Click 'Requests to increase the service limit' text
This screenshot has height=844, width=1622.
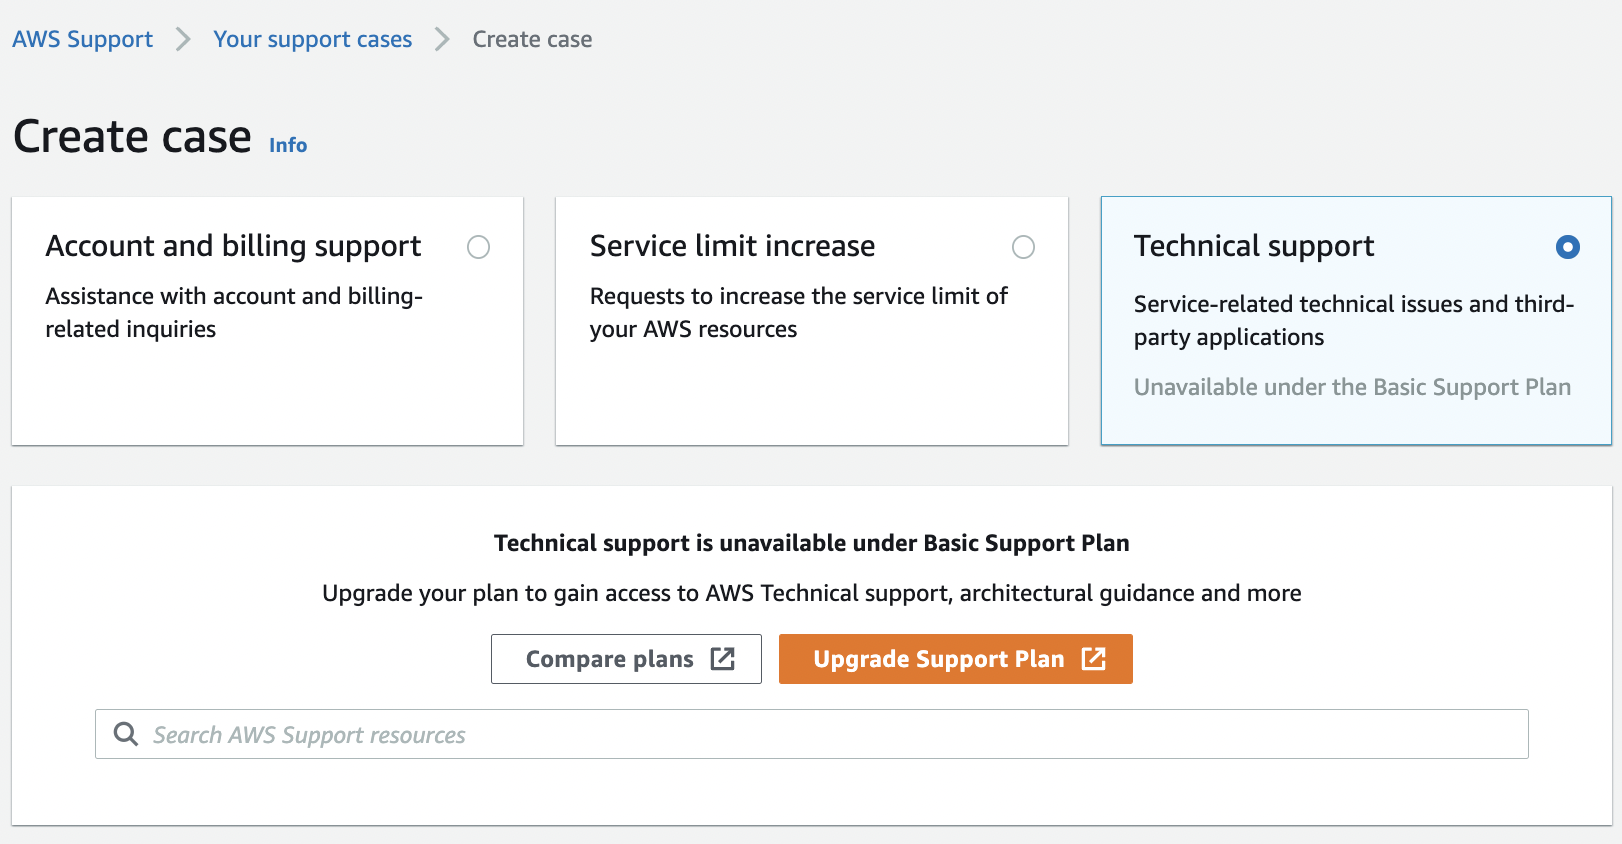tap(798, 312)
